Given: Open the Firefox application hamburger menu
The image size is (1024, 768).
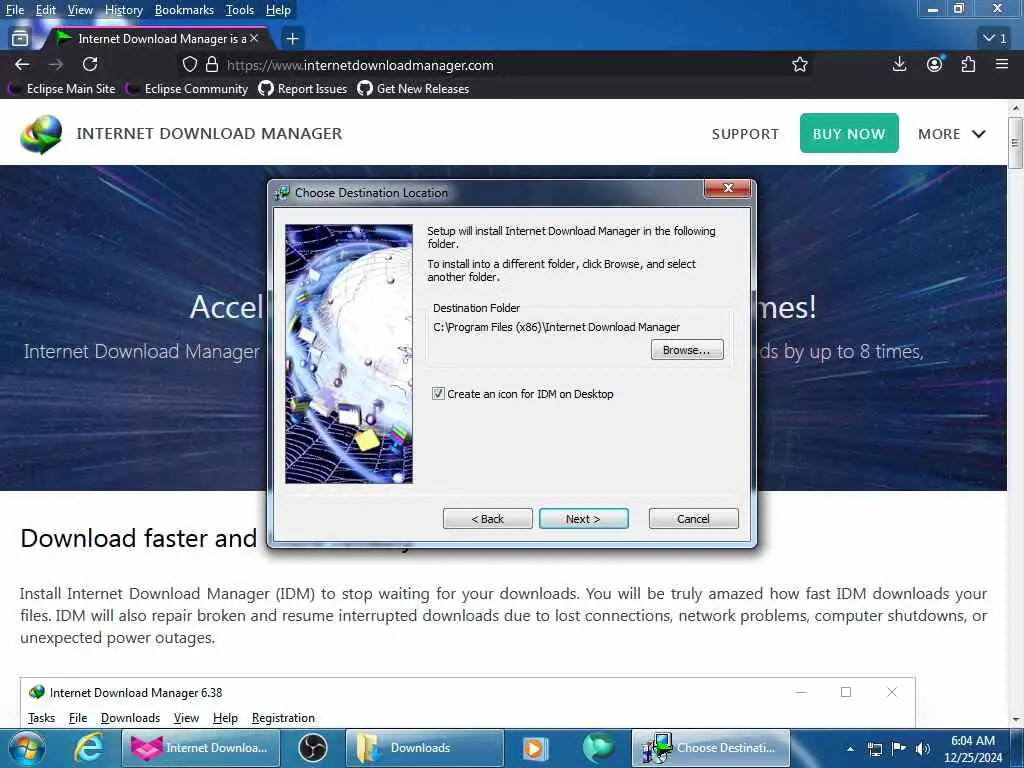Looking at the screenshot, I should 1002,64.
